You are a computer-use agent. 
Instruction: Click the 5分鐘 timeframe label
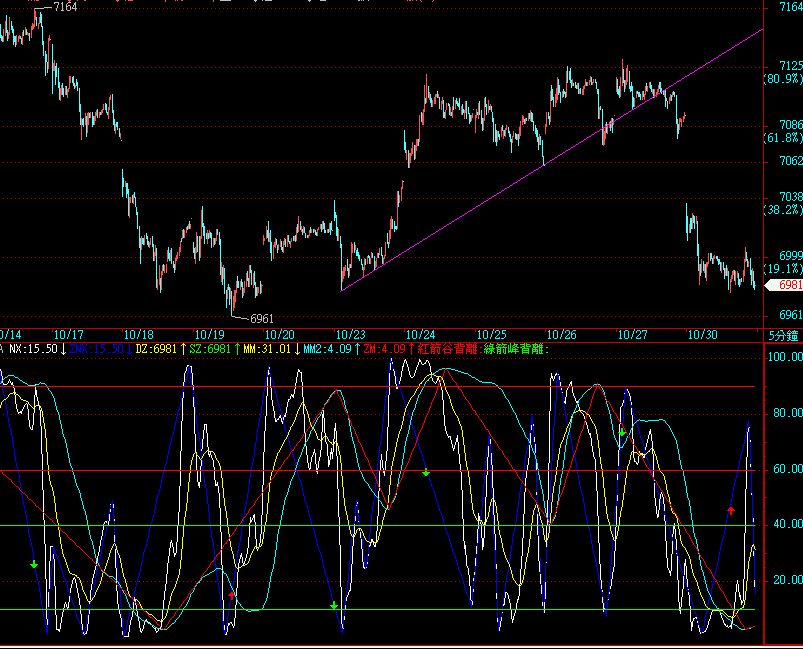(x=783, y=334)
